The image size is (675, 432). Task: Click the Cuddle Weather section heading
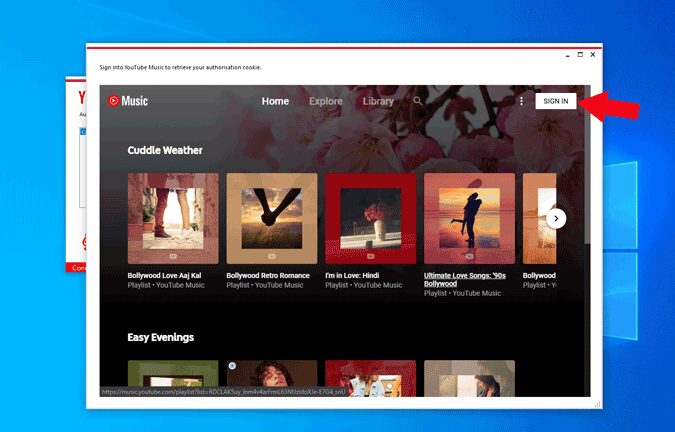165,150
